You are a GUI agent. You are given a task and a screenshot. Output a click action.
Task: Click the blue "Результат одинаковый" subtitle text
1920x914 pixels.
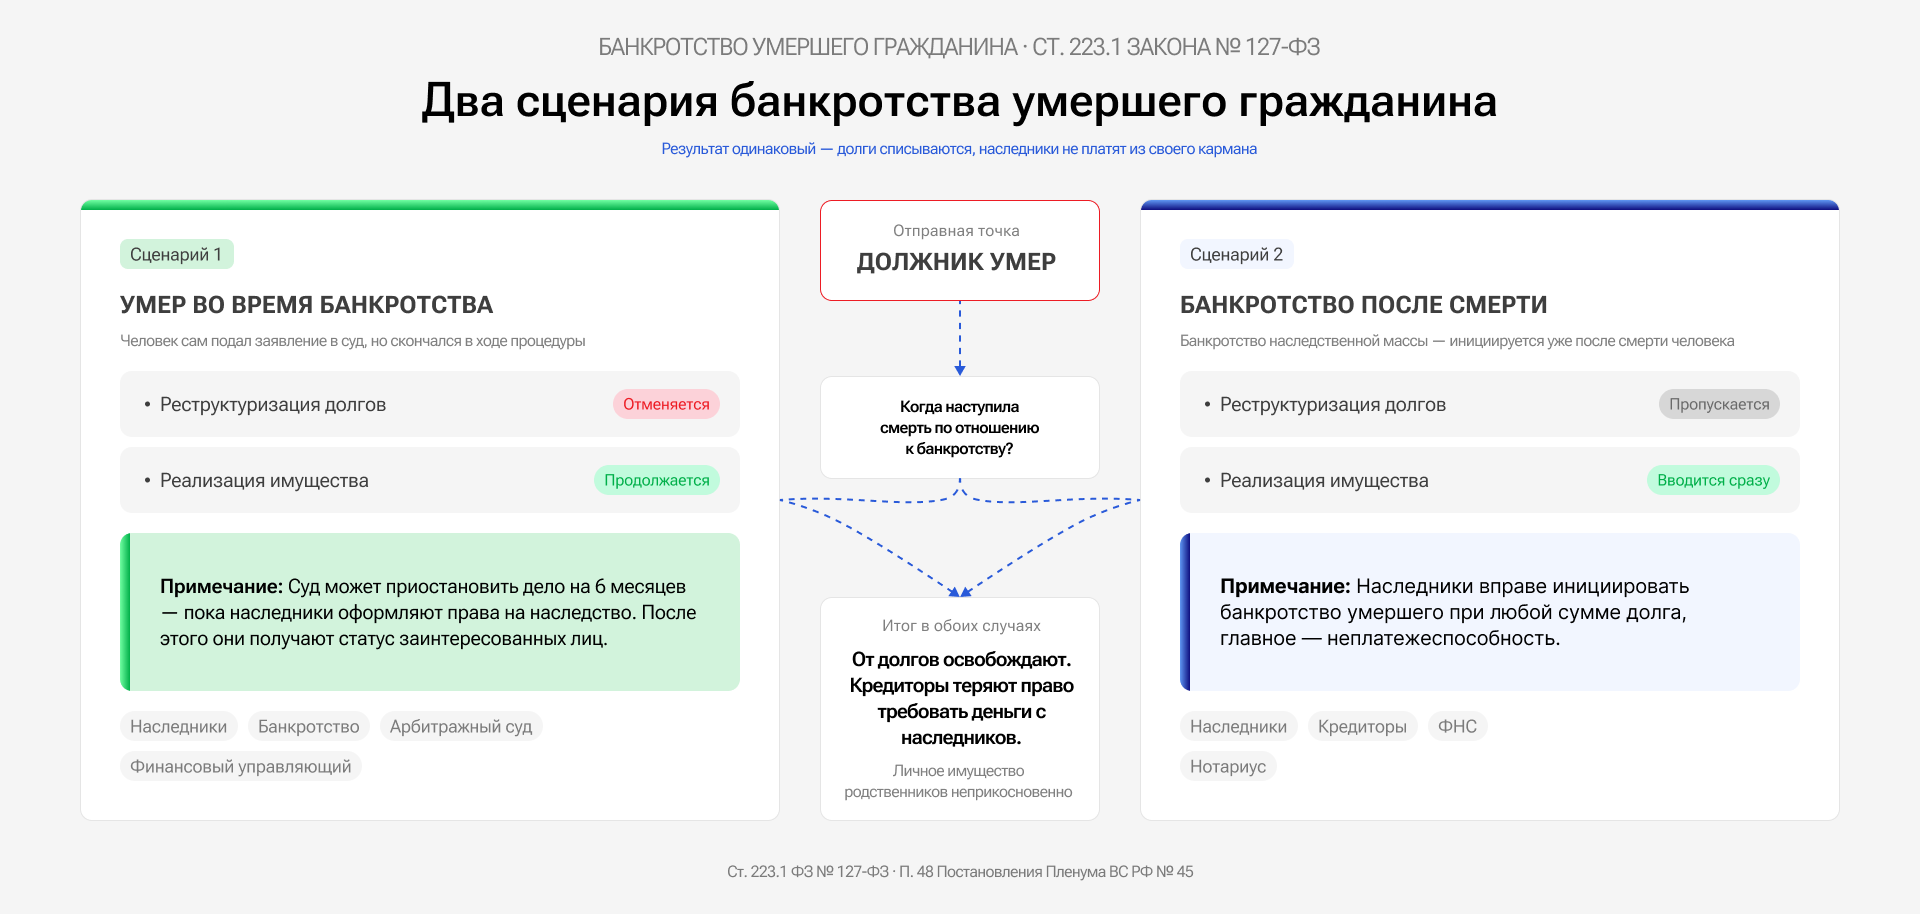959,149
